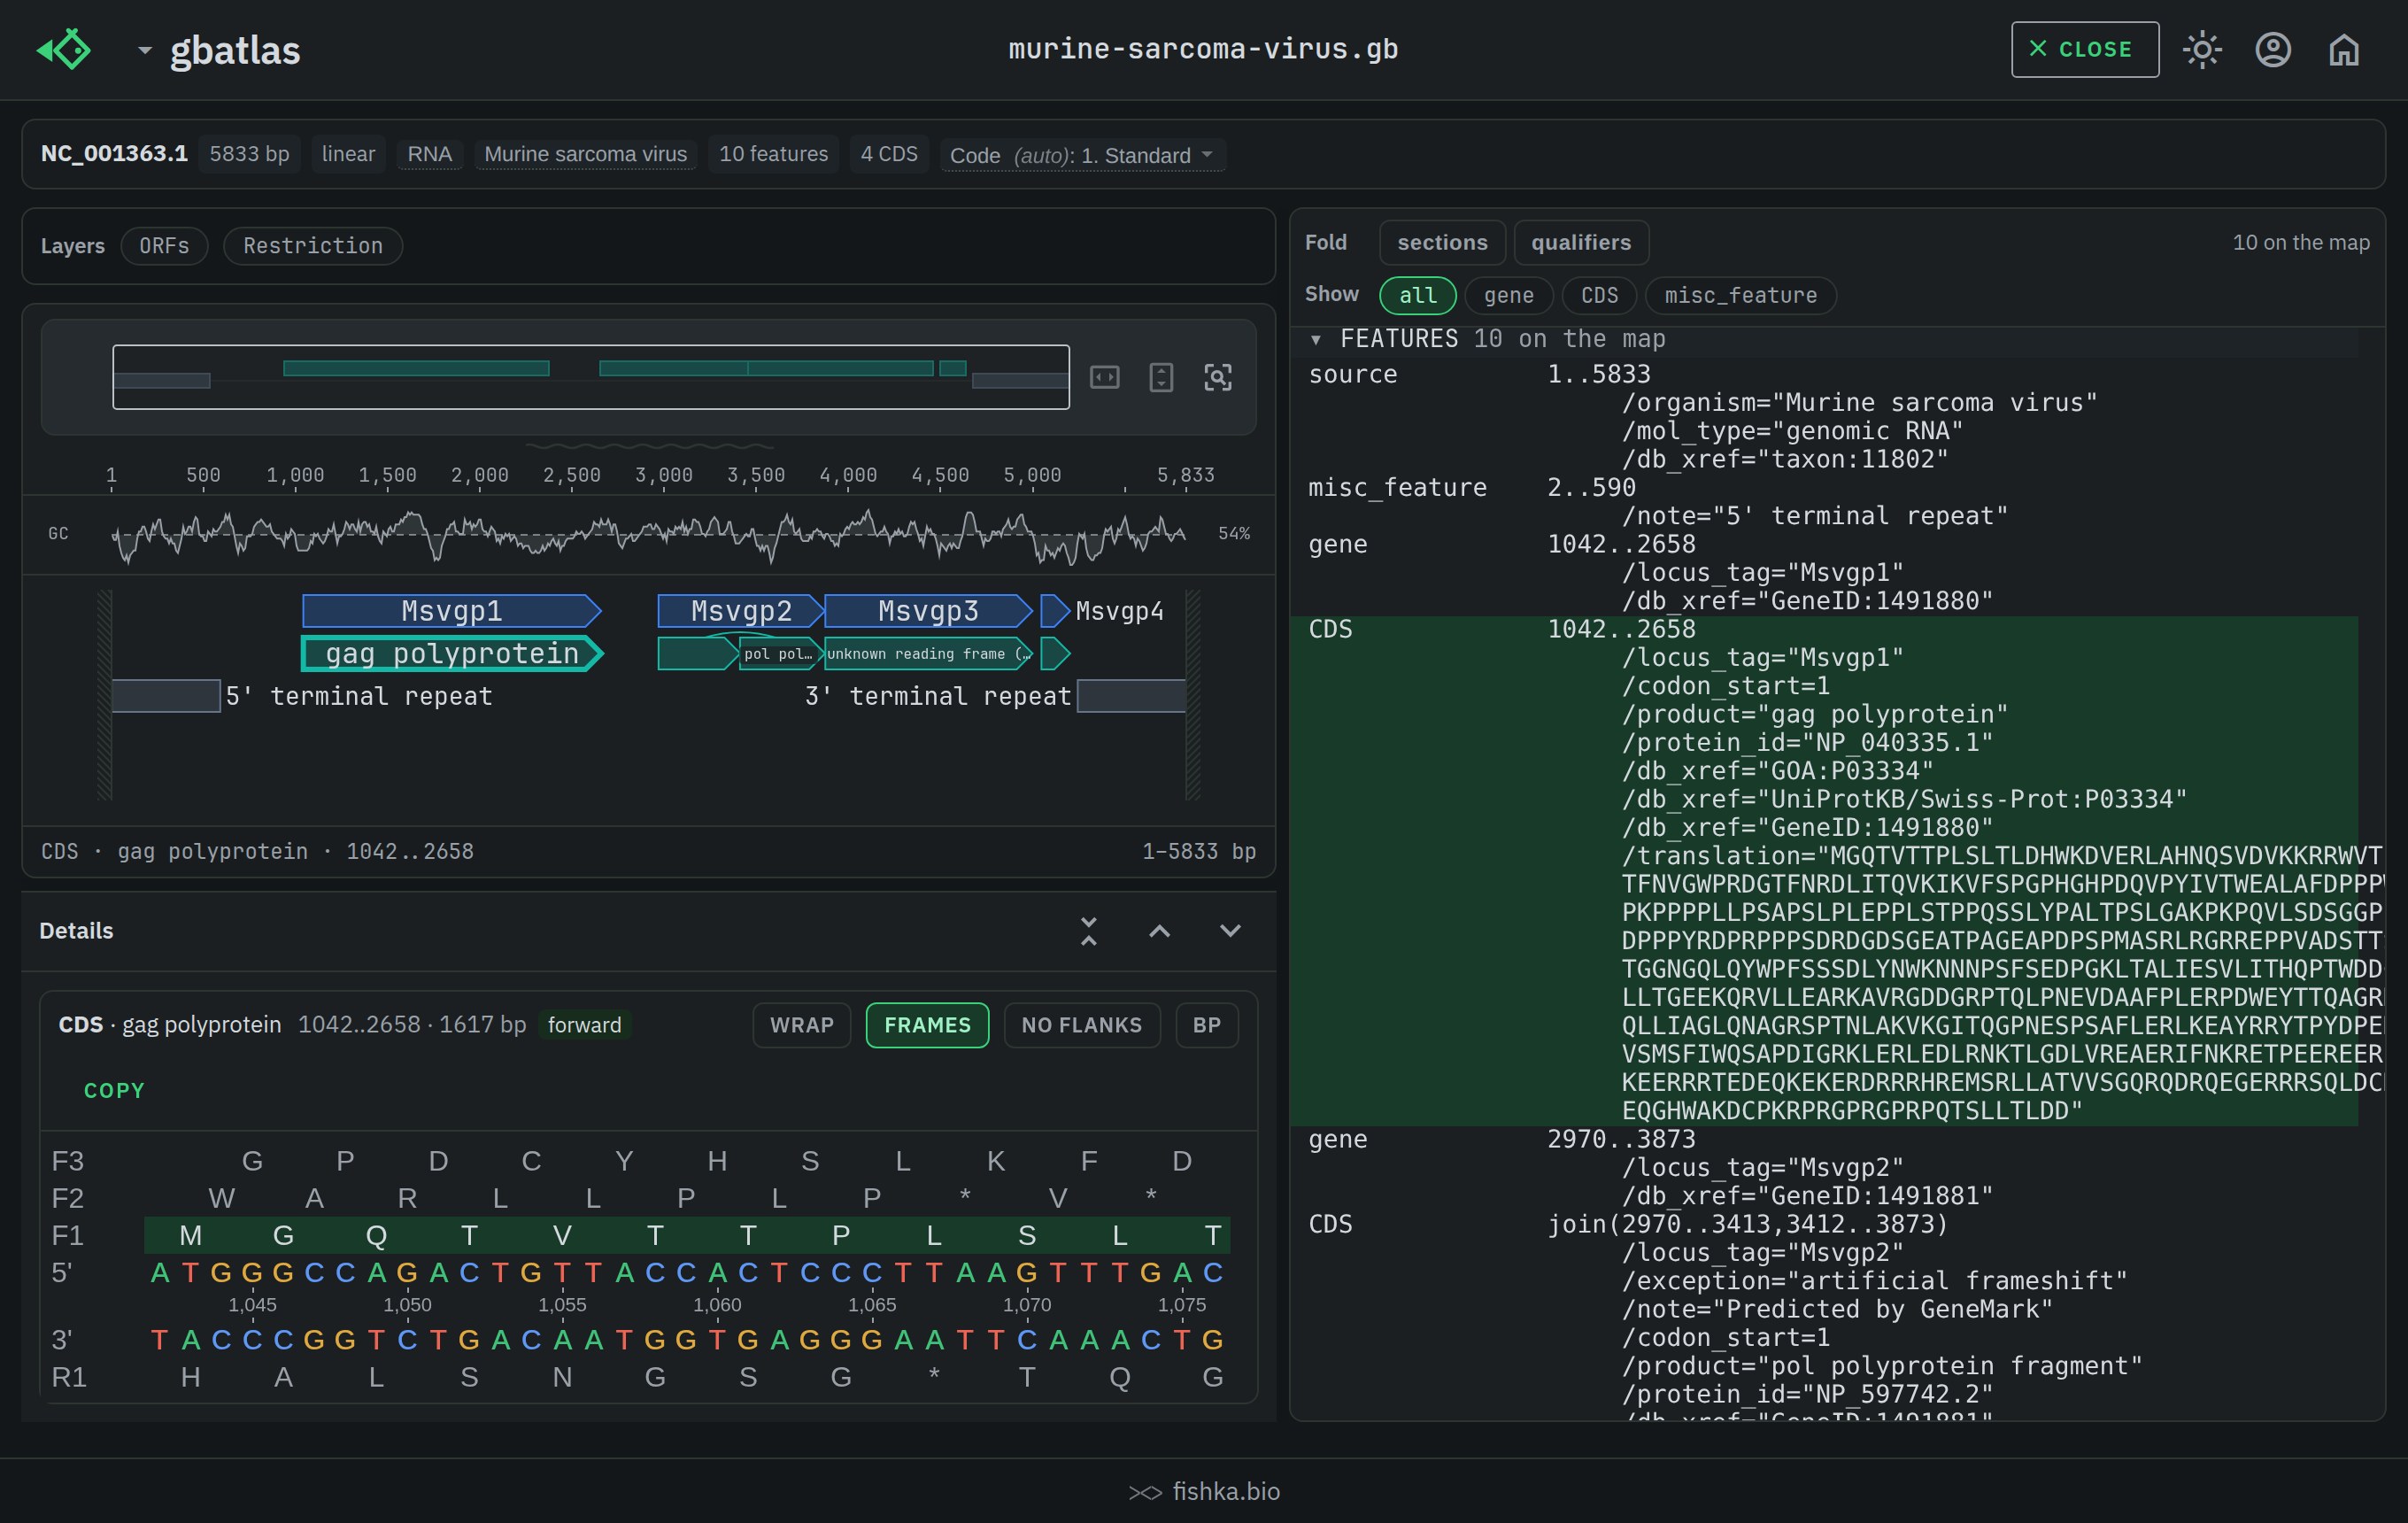The width and height of the screenshot is (2408, 1523).
Task: Select the source 1..5833 feature row
Action: click(x=1823, y=375)
